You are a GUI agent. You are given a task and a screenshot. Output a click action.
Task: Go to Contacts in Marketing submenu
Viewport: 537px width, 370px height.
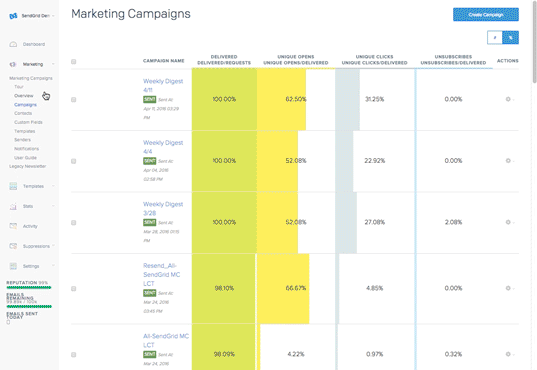pyautogui.click(x=23, y=113)
